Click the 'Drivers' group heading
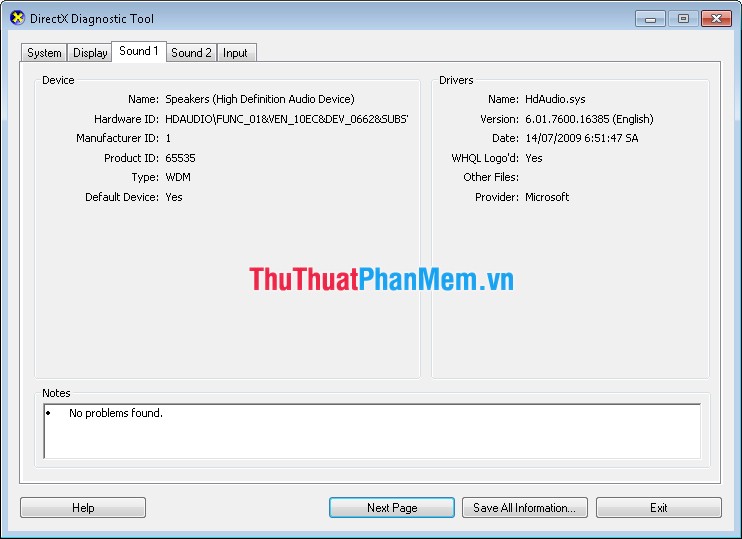Screen dimensions: 742x539 tap(456, 80)
